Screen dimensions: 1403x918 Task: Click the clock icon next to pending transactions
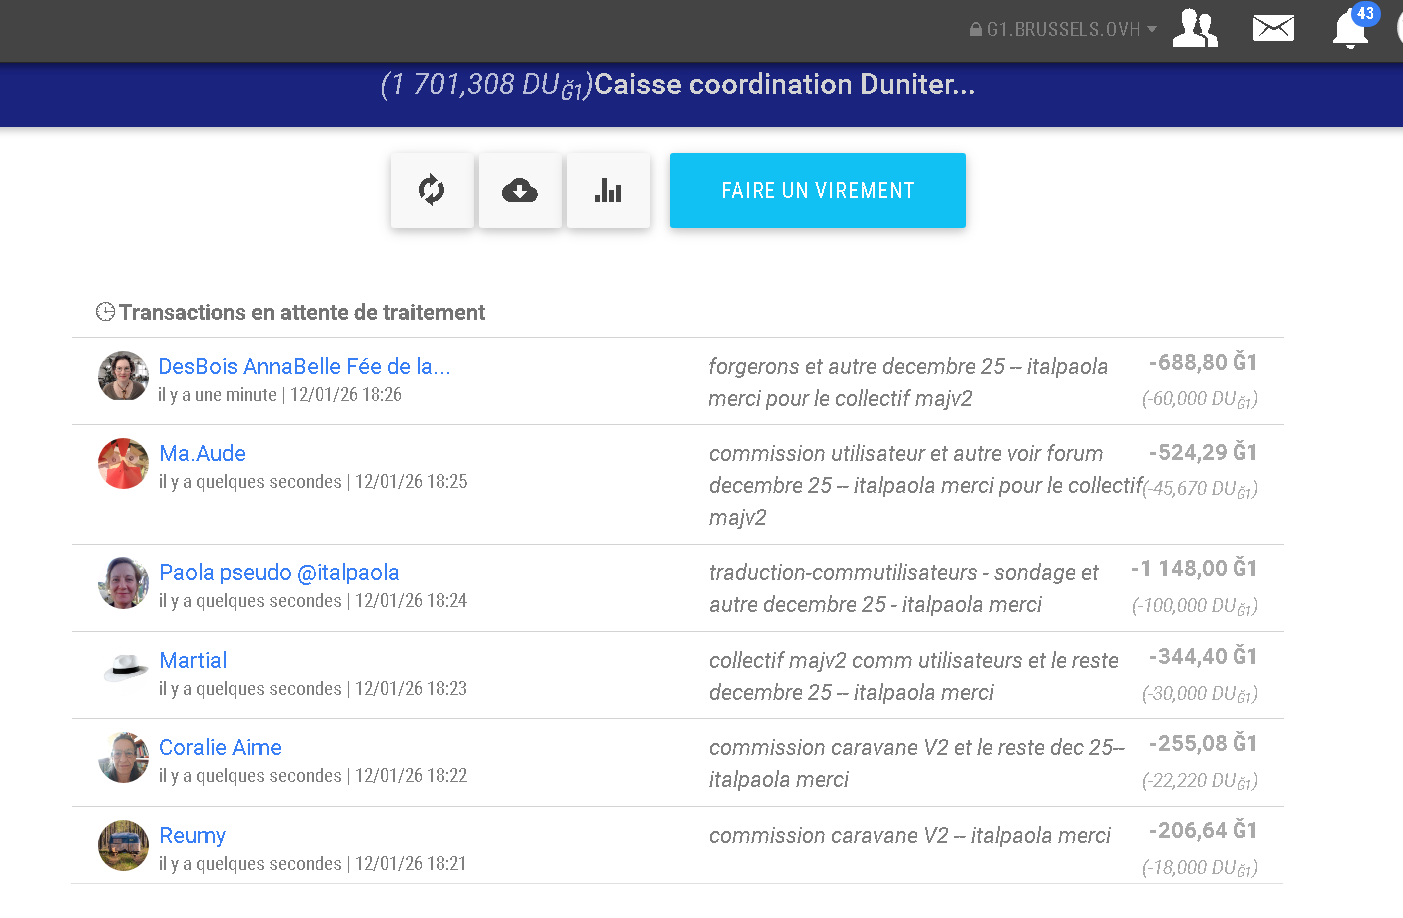pos(105,312)
